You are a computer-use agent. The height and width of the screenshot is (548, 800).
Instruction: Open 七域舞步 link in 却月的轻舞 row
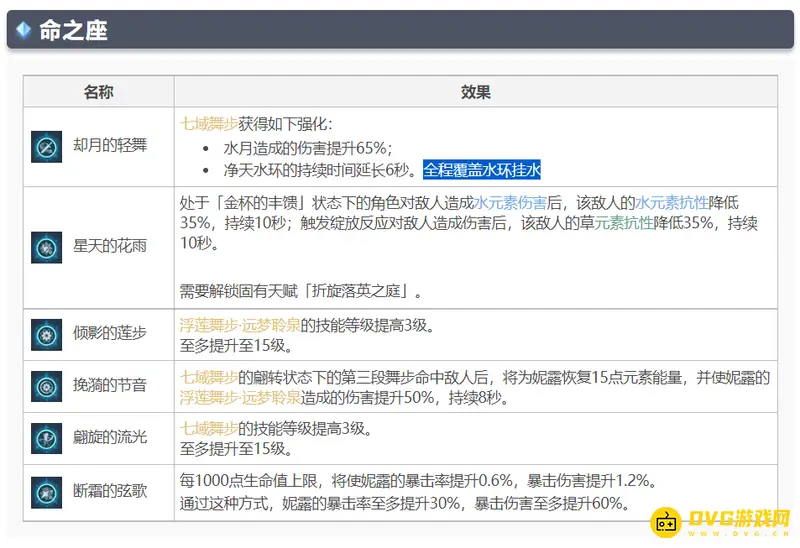click(x=208, y=124)
